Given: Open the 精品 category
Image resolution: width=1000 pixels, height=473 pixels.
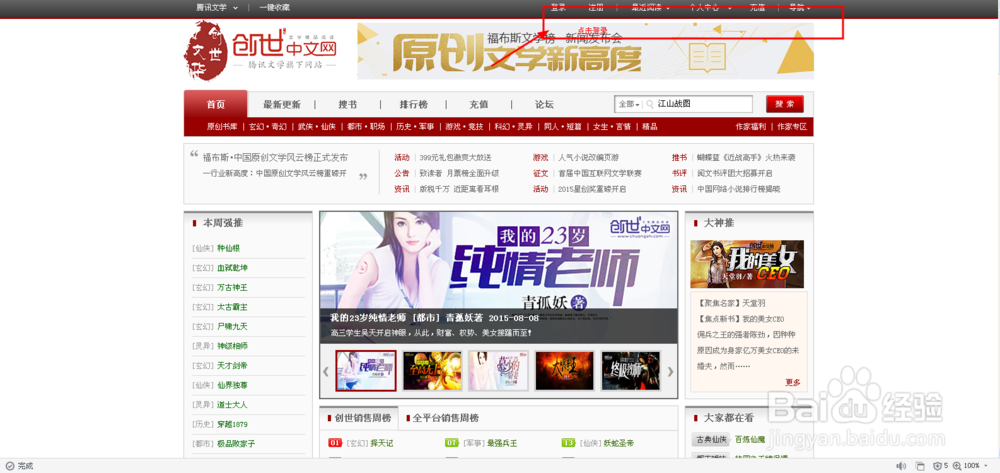Looking at the screenshot, I should pyautogui.click(x=649, y=126).
